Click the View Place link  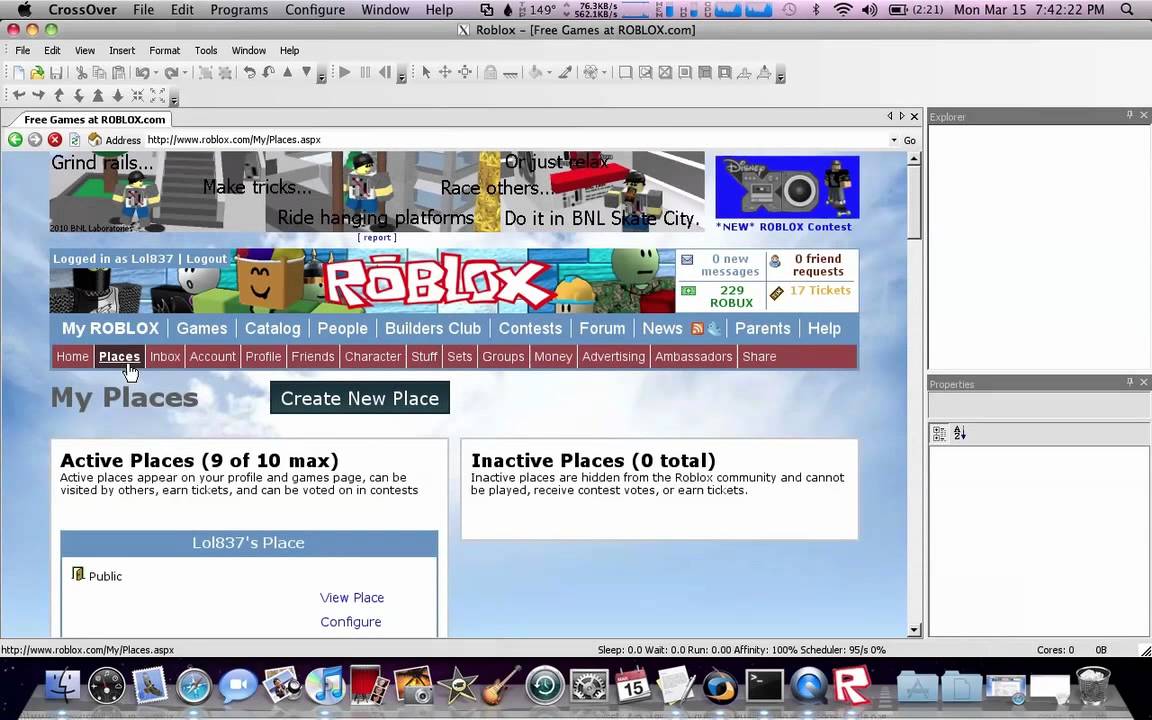point(352,597)
